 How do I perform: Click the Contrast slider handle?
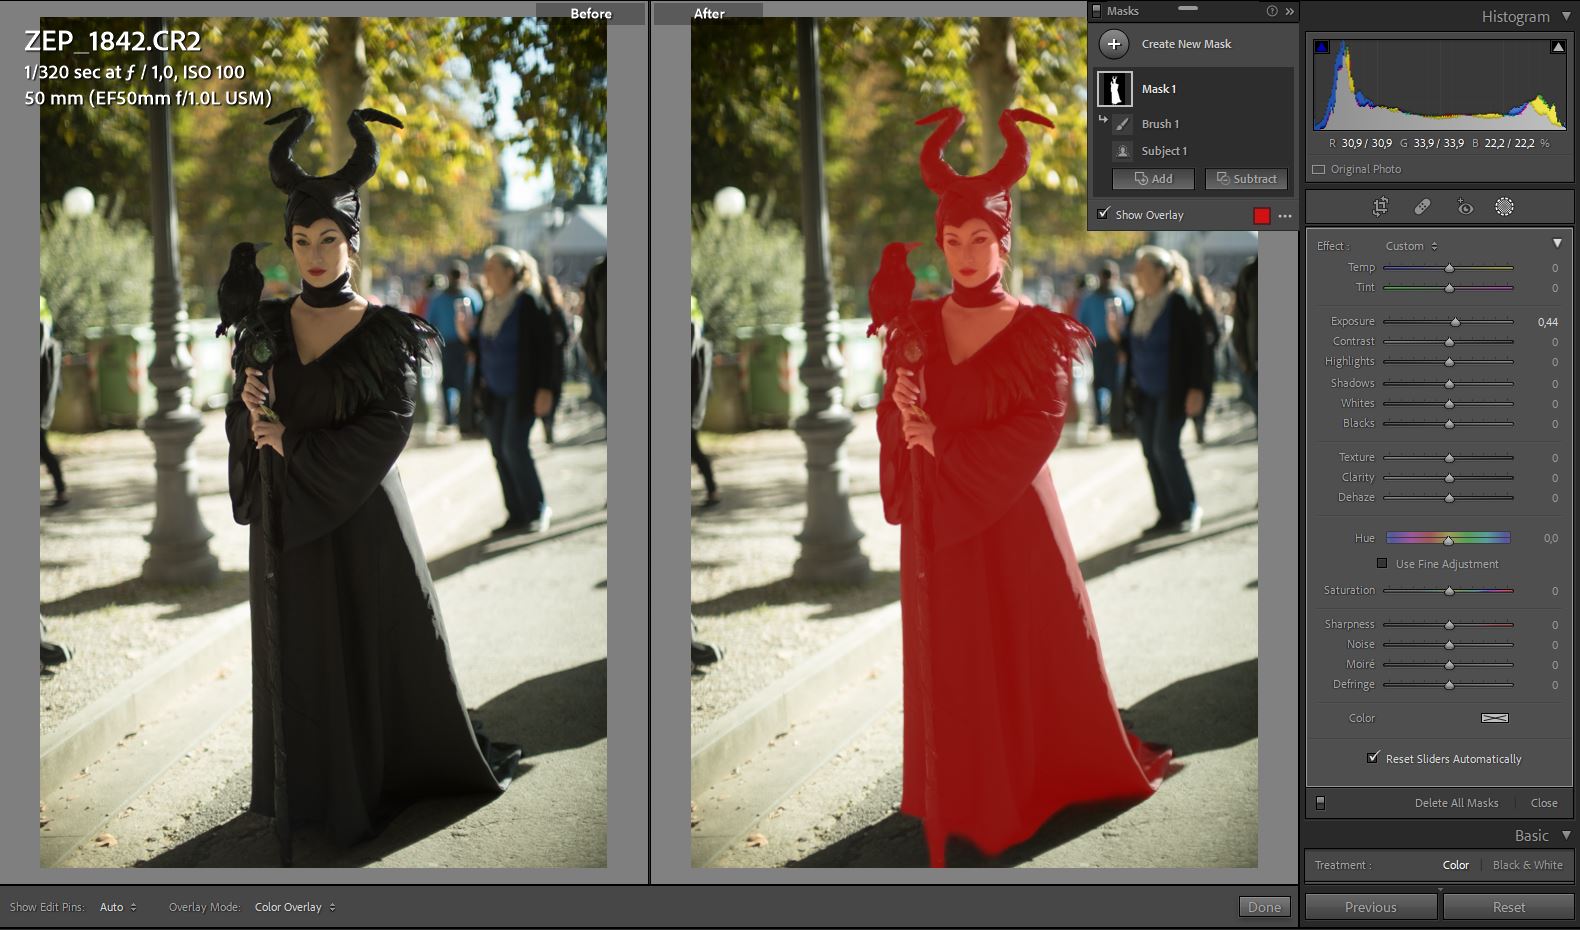[x=1449, y=342]
